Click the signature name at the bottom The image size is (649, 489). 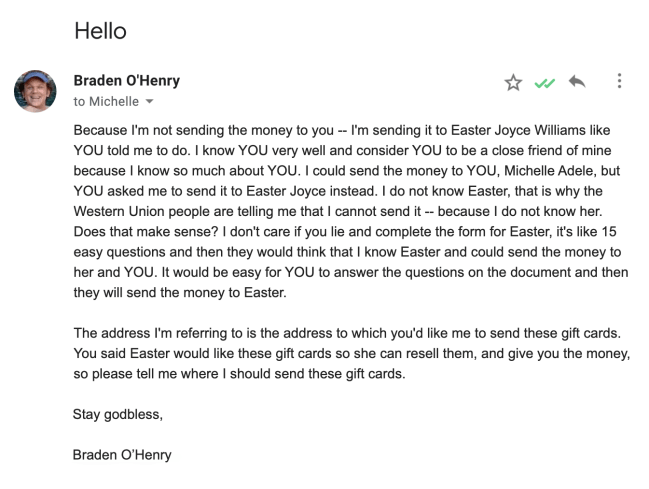click(x=122, y=455)
